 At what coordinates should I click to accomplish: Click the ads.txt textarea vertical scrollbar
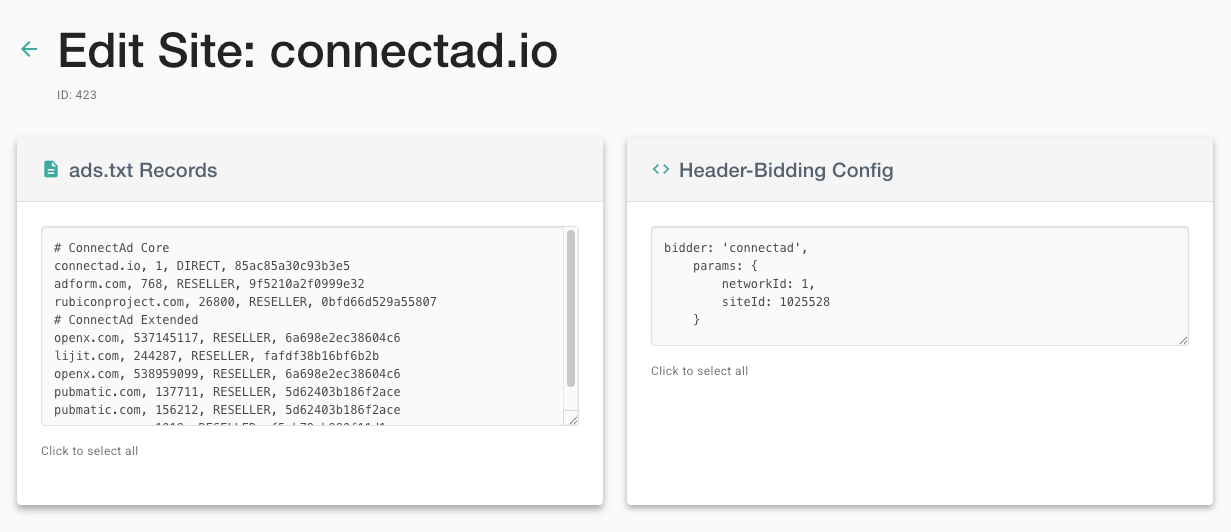click(x=571, y=308)
